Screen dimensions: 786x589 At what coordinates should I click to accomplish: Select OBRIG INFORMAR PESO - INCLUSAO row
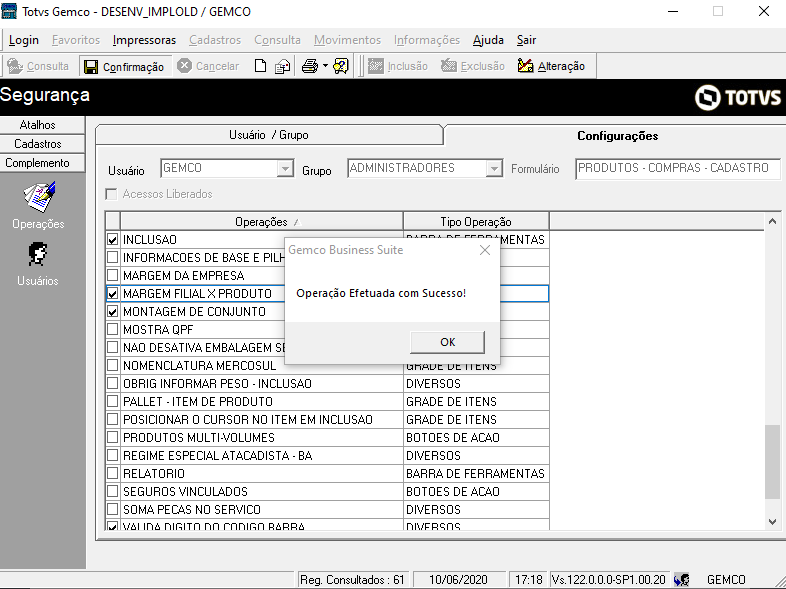tap(328, 383)
